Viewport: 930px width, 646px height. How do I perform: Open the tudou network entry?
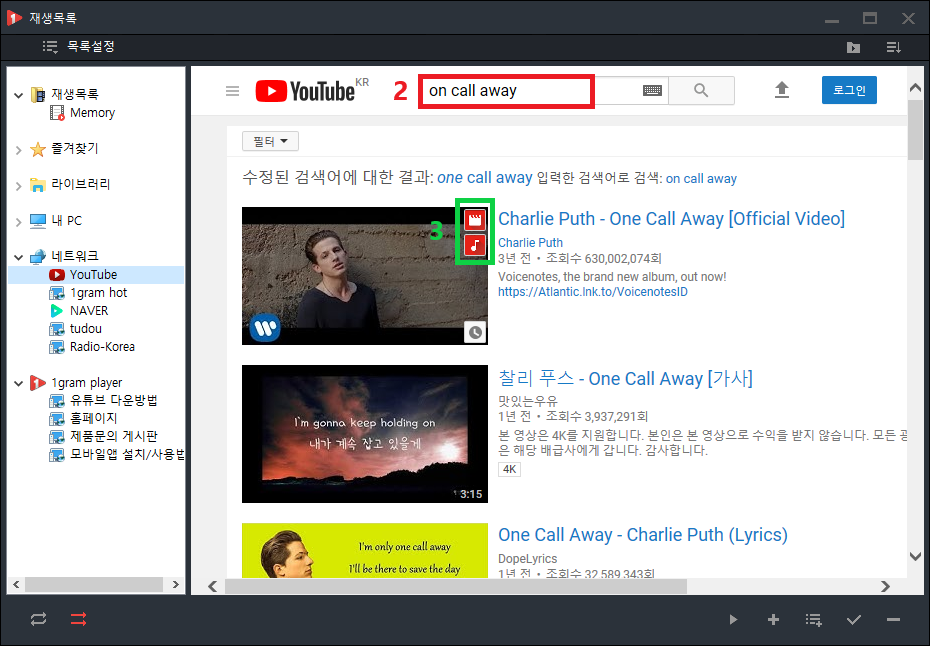point(75,329)
